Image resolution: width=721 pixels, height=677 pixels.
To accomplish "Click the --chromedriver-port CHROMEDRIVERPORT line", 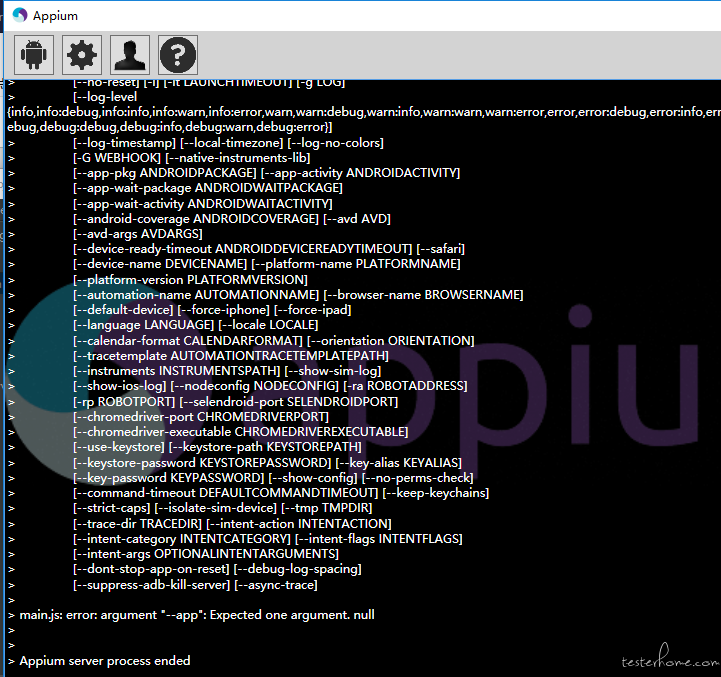I will click(x=201, y=417).
